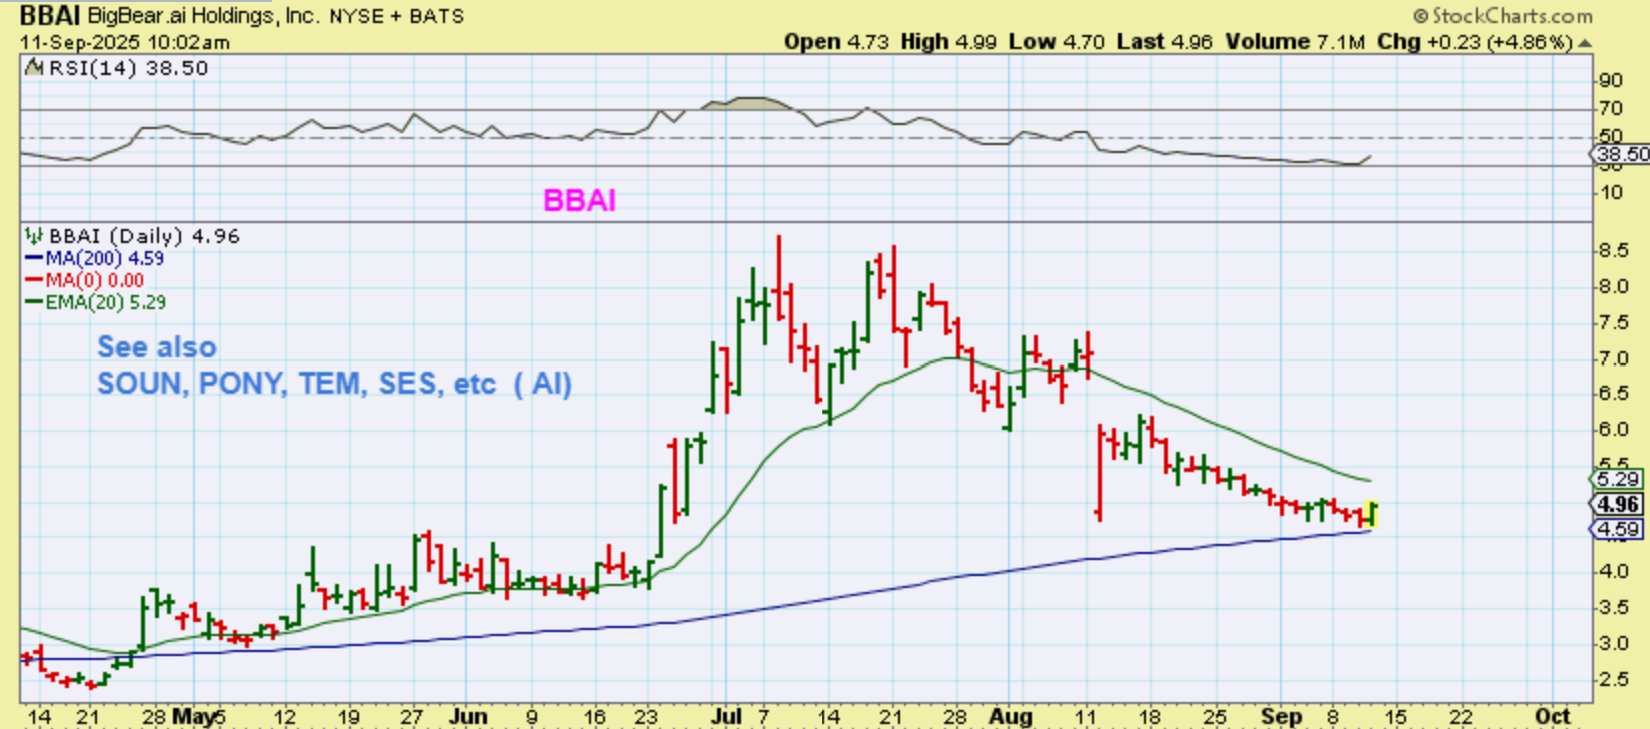Viewport: 1650px width, 729px height.
Task: Click the EMA(20) 5.29 legend entry
Action: click(106, 302)
